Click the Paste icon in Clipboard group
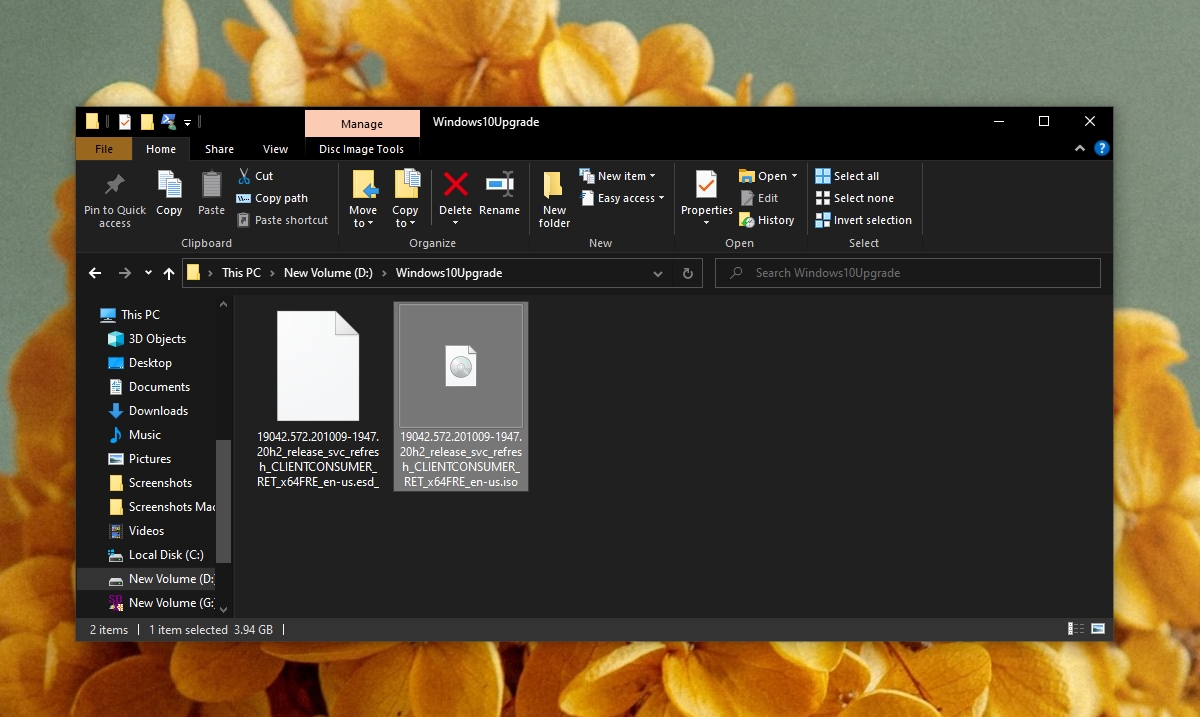1200x717 pixels. click(211, 186)
